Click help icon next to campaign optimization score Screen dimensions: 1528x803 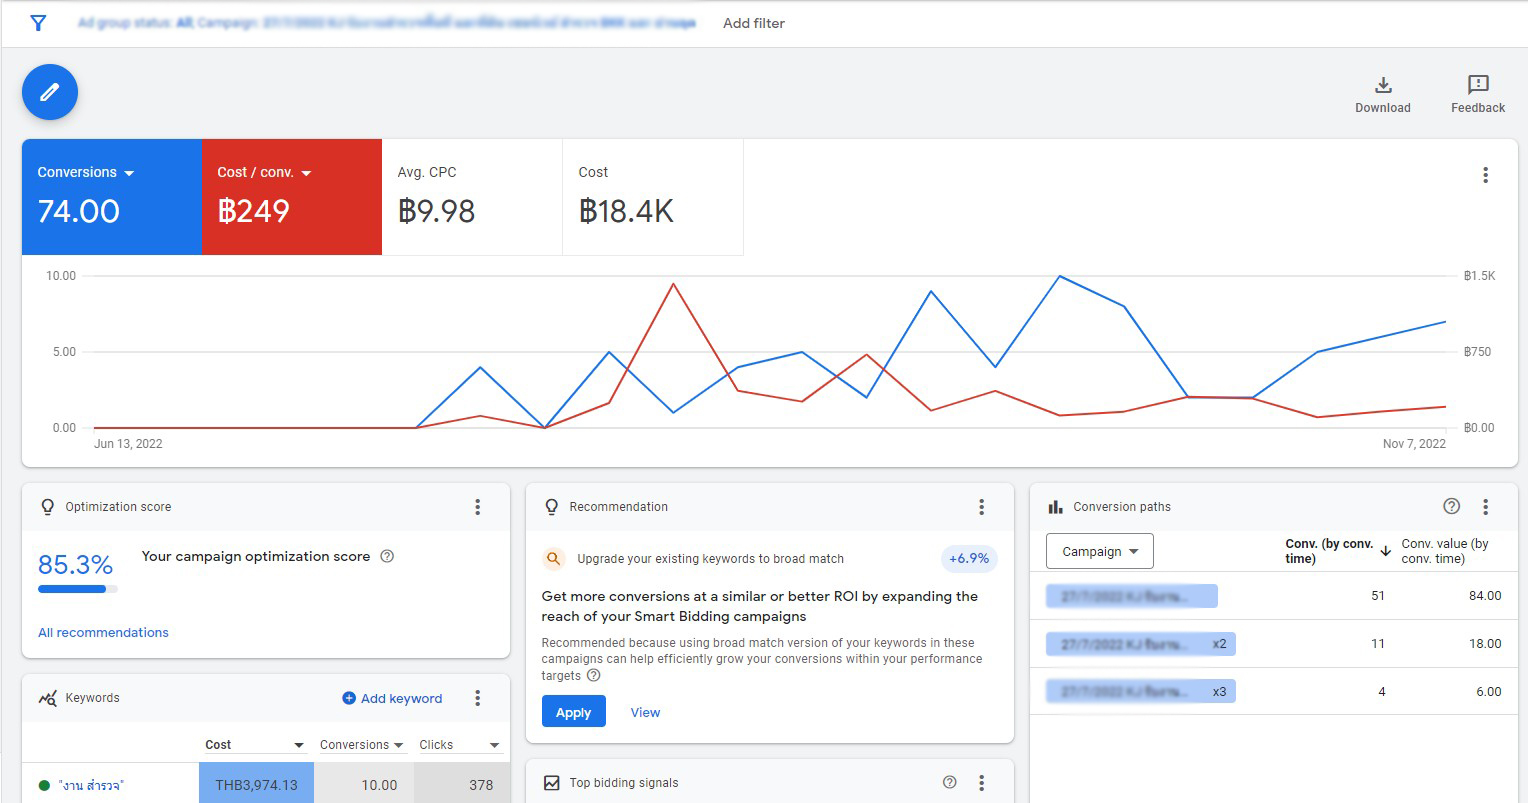[x=387, y=556]
